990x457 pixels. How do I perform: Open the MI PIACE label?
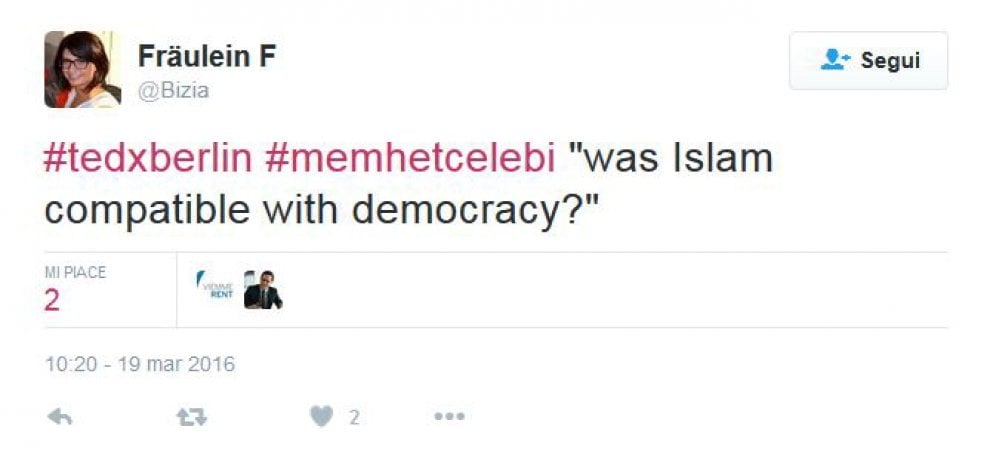point(75,273)
